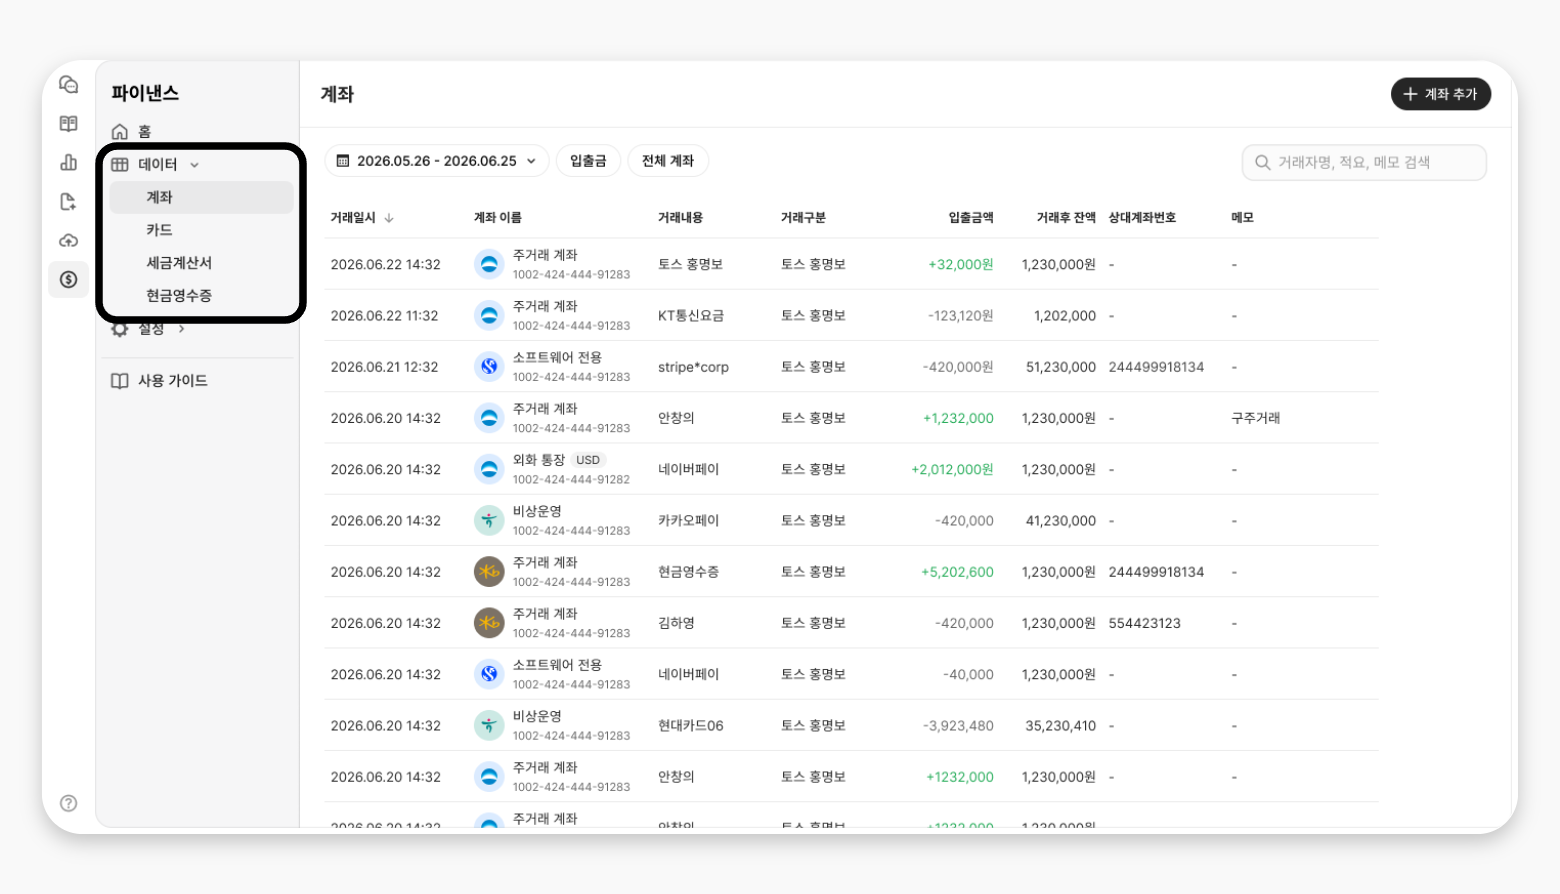Click the 거래구분 column header

804,218
